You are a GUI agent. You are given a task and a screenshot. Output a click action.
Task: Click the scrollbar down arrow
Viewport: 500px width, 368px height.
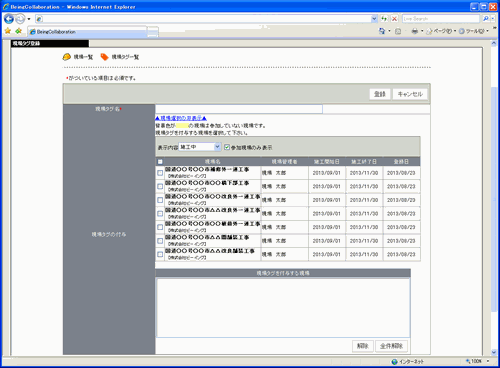(x=494, y=352)
